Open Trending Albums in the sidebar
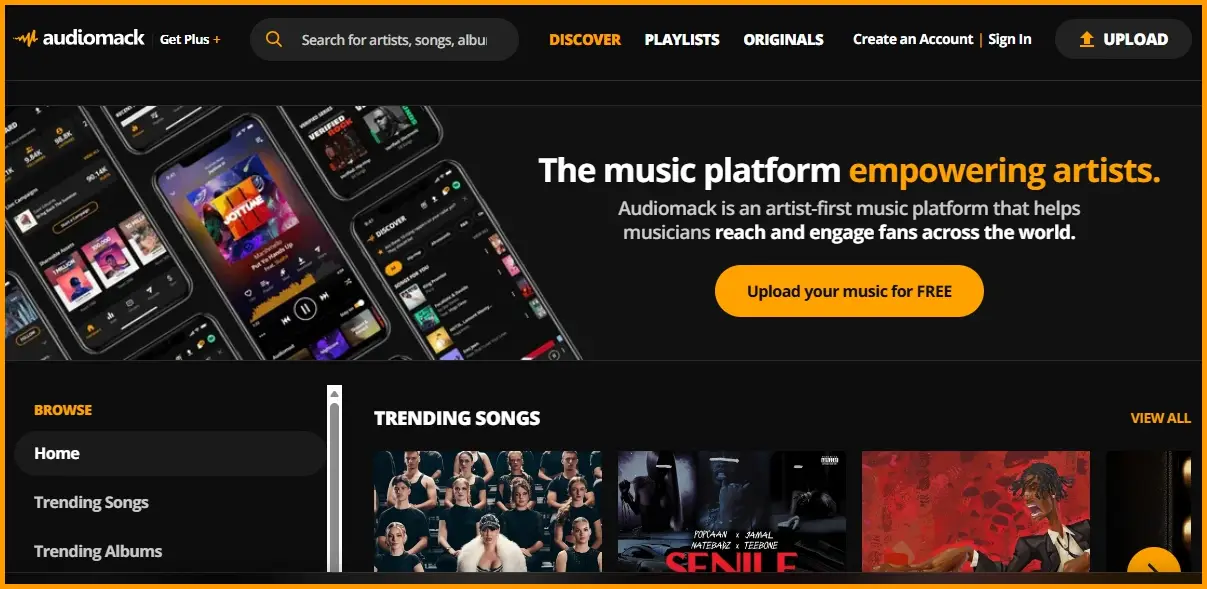The image size is (1207, 589). 98,551
